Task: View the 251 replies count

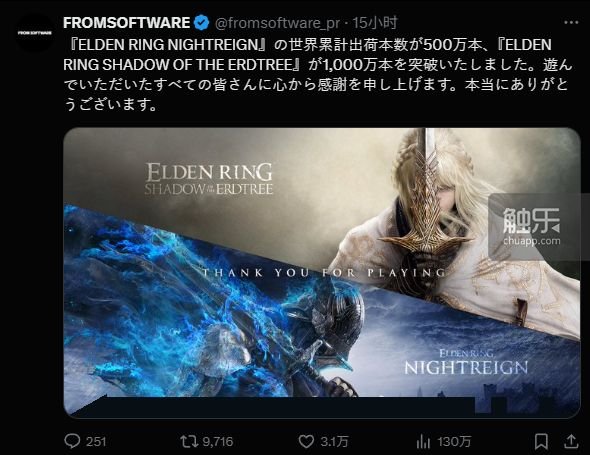Action: (96, 441)
